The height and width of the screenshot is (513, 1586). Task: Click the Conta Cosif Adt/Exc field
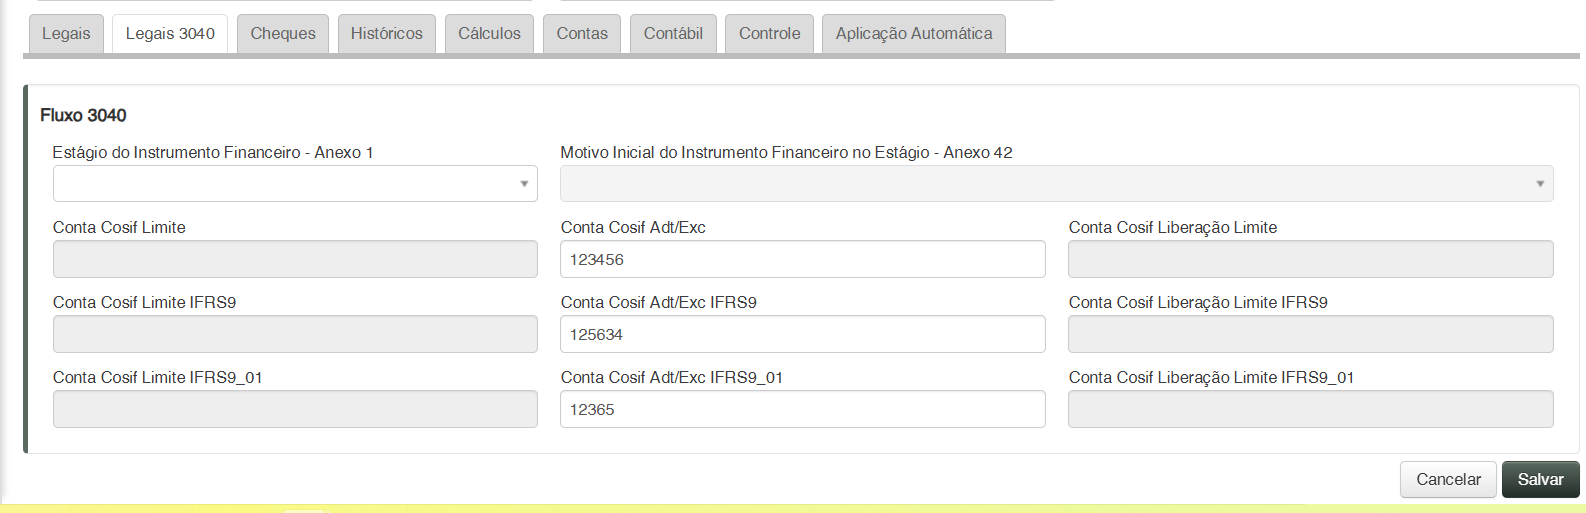[802, 259]
